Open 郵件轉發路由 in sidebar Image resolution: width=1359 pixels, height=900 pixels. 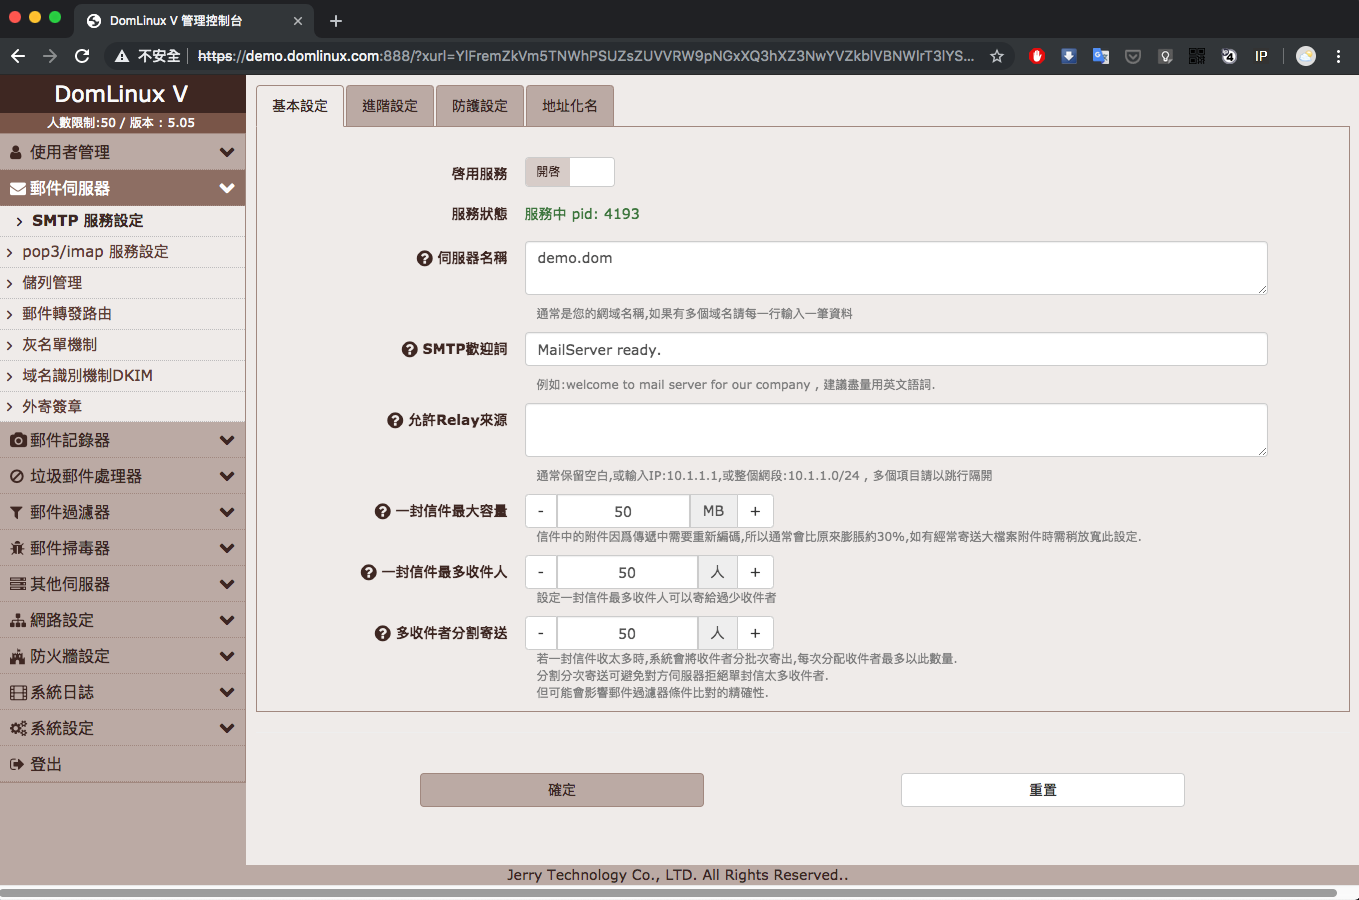[x=122, y=314]
